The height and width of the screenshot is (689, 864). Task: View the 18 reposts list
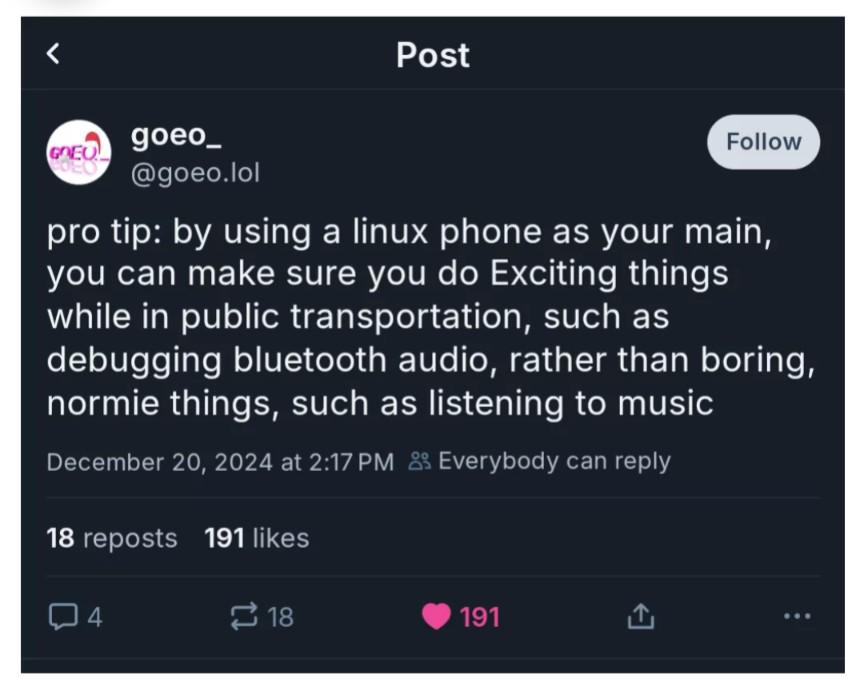pyautogui.click(x=111, y=538)
